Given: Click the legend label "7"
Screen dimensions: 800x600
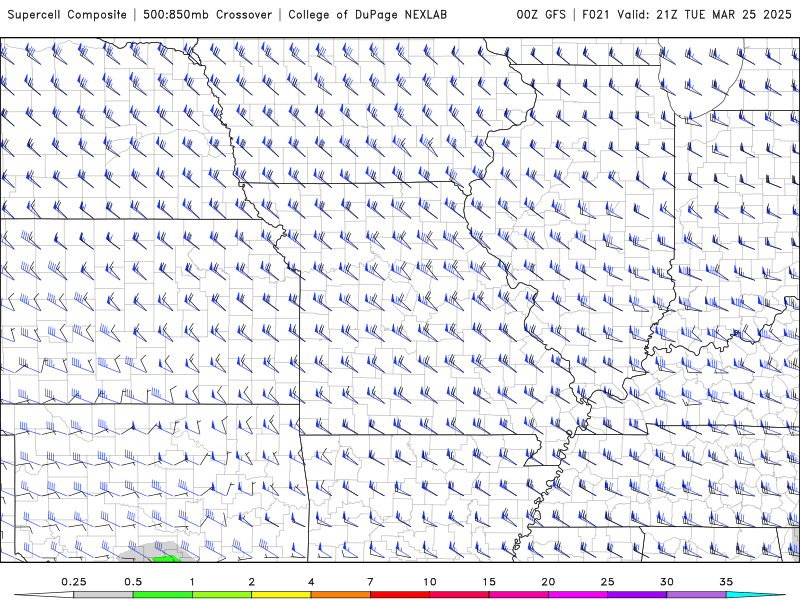Looking at the screenshot, I should click(370, 582).
